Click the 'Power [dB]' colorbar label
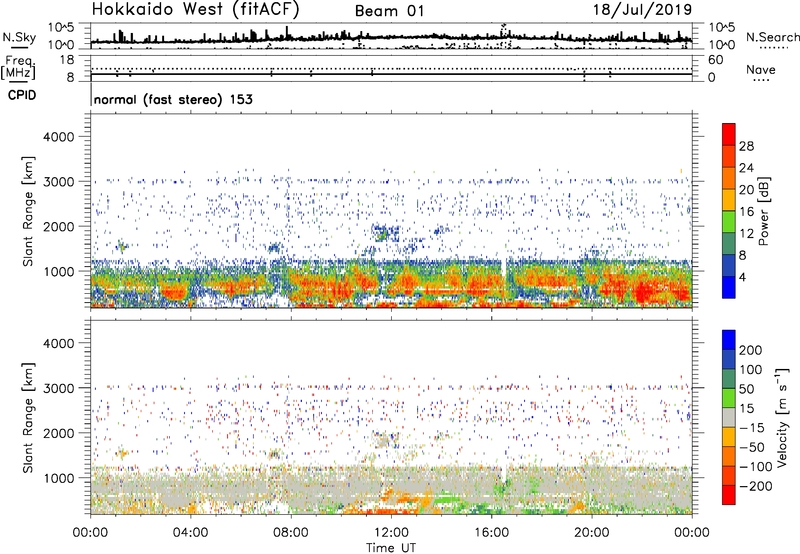 [x=763, y=211]
